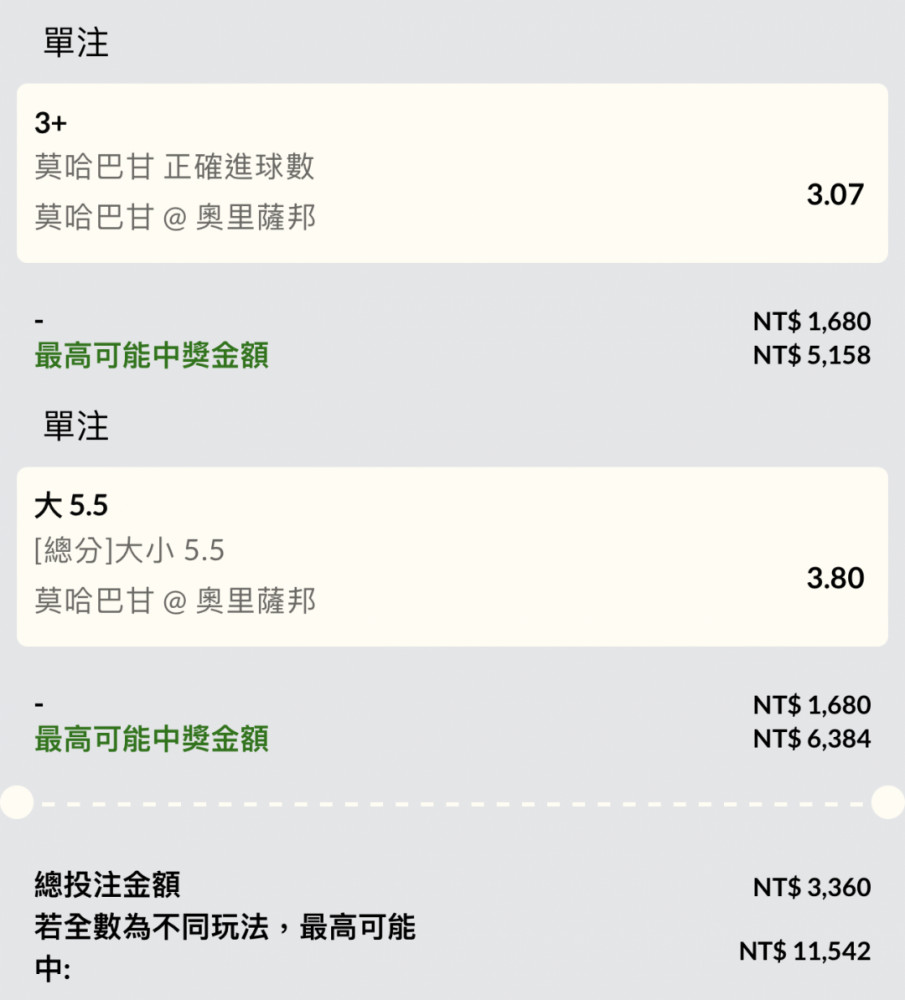Image resolution: width=905 pixels, height=1000 pixels.
Task: Select the second 單注 section heading
Action: [x=76, y=426]
